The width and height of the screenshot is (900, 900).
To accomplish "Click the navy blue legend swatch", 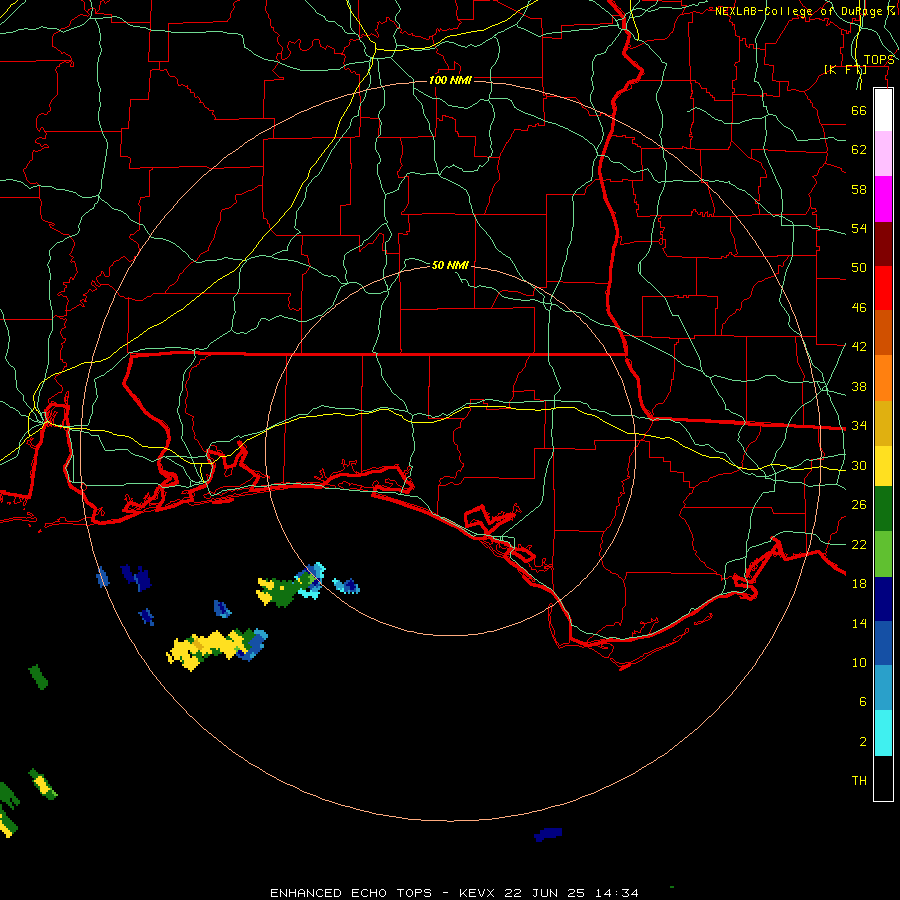I will pos(883,599).
